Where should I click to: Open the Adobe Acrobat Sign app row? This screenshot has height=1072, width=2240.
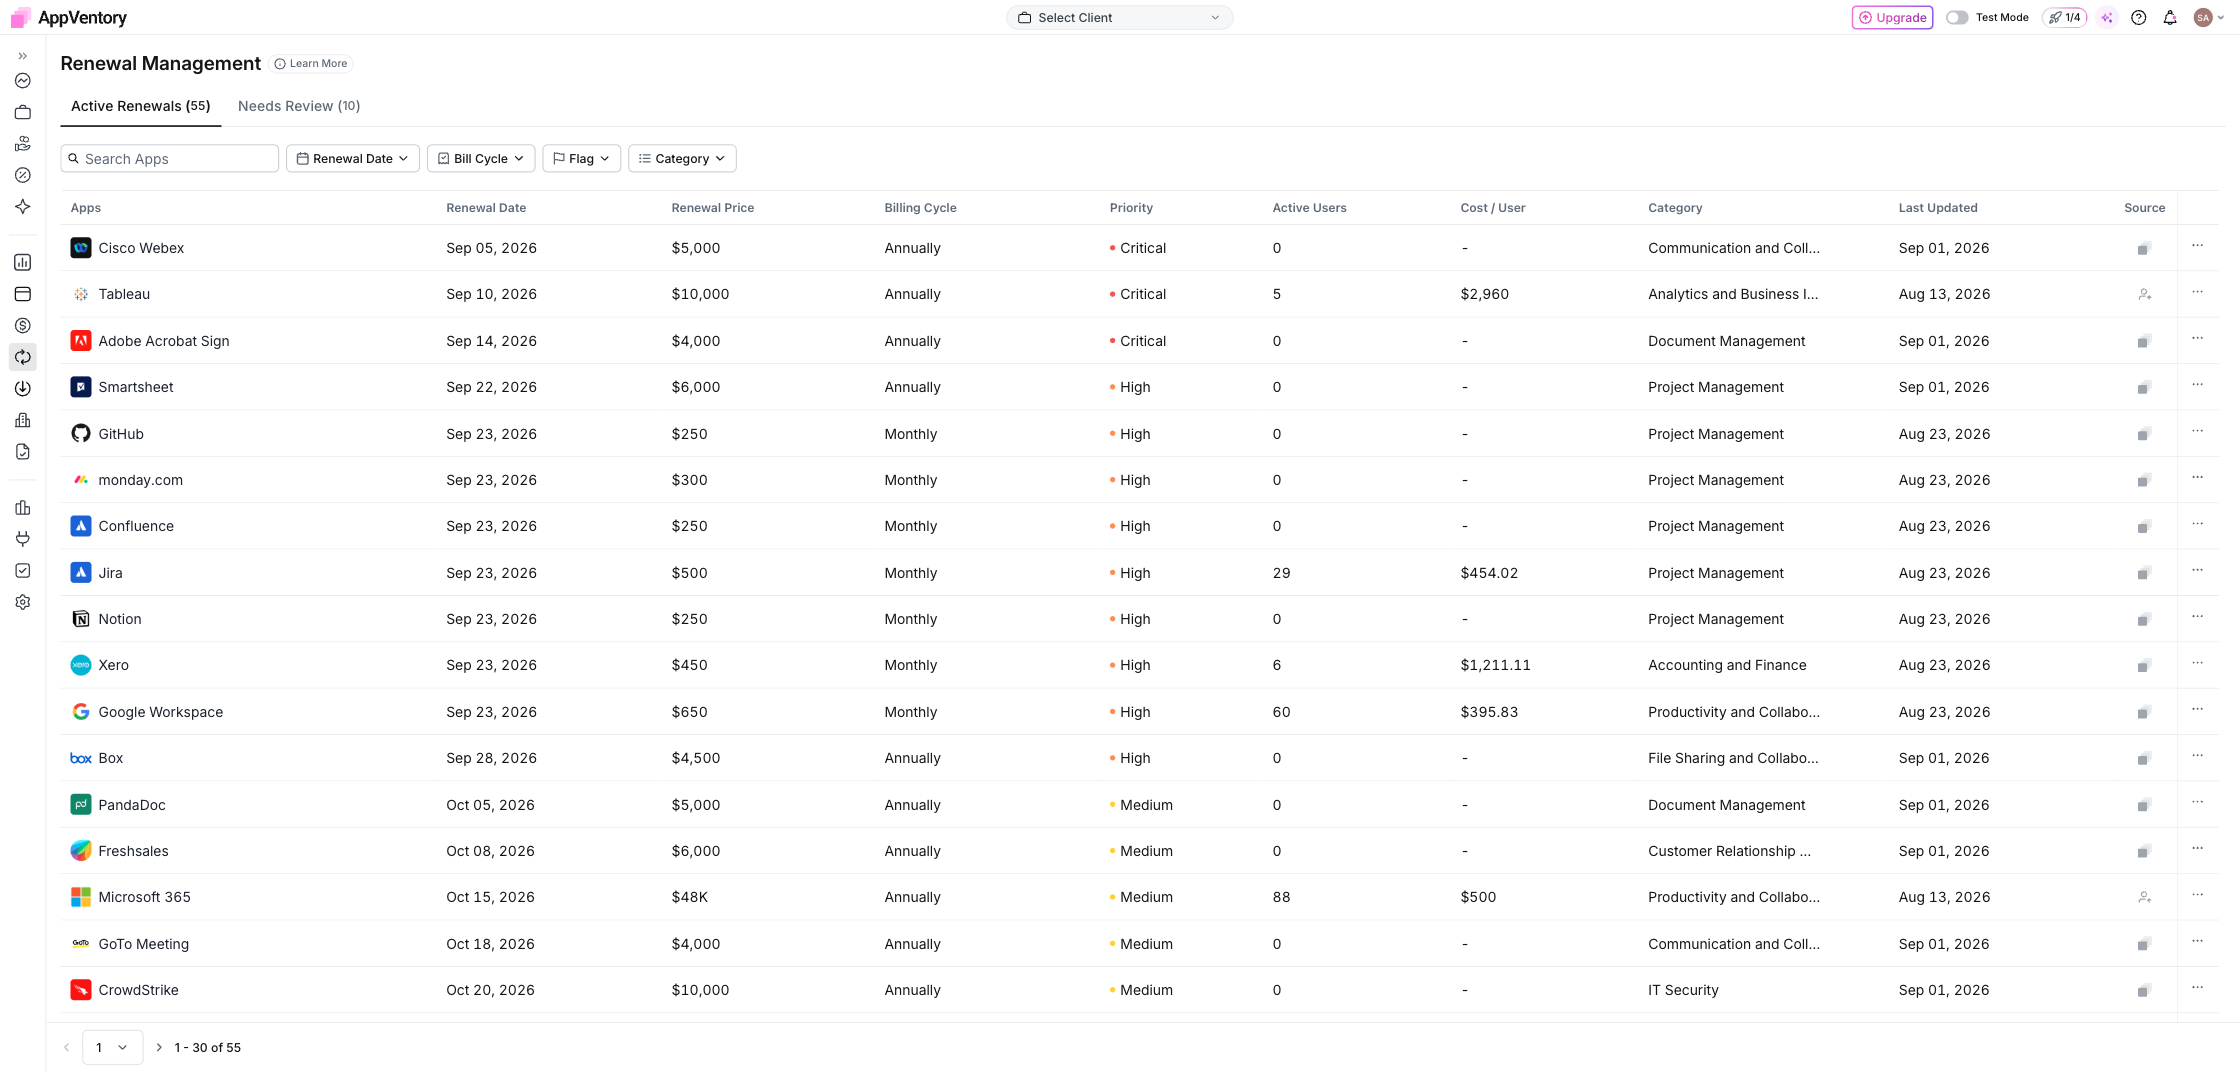pyautogui.click(x=1139, y=341)
